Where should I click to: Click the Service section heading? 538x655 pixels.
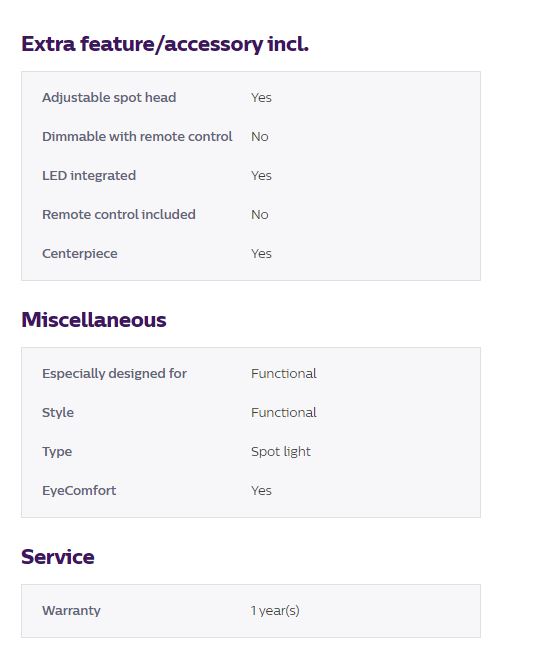click(x=58, y=557)
